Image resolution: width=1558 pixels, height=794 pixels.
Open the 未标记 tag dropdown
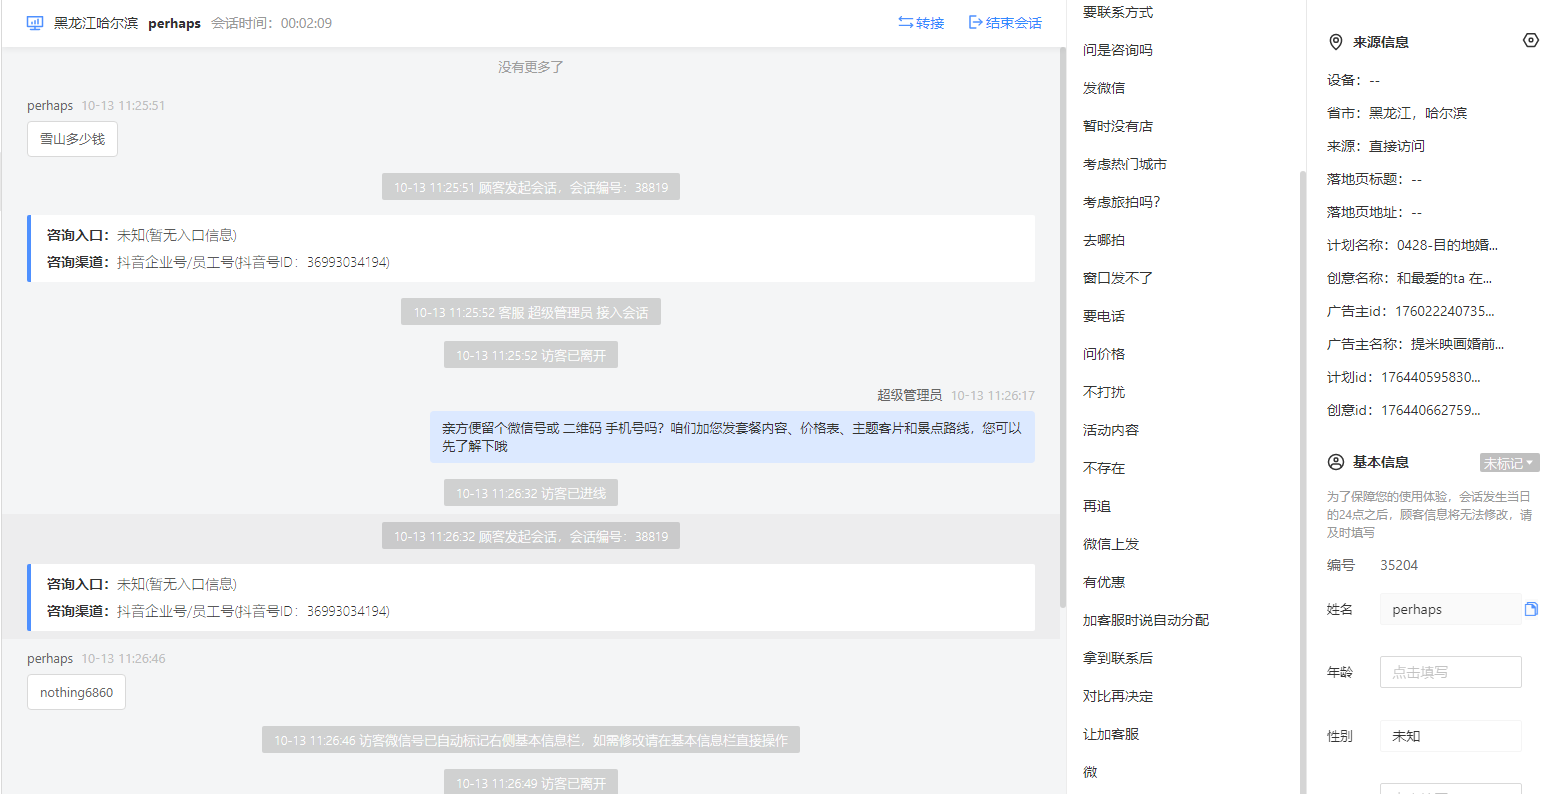click(x=1509, y=463)
